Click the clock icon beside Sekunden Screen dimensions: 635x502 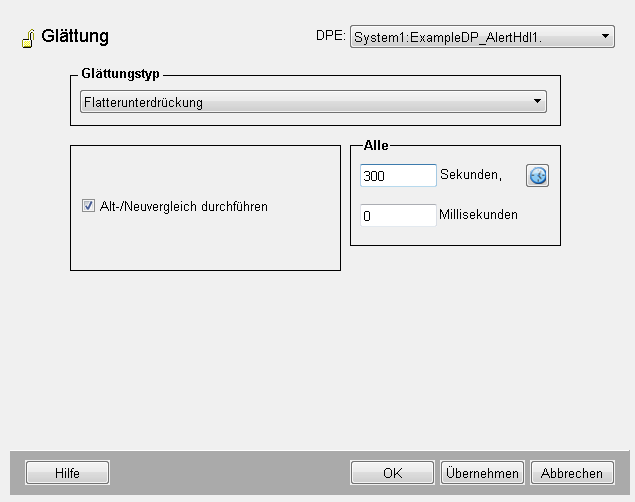click(x=537, y=176)
